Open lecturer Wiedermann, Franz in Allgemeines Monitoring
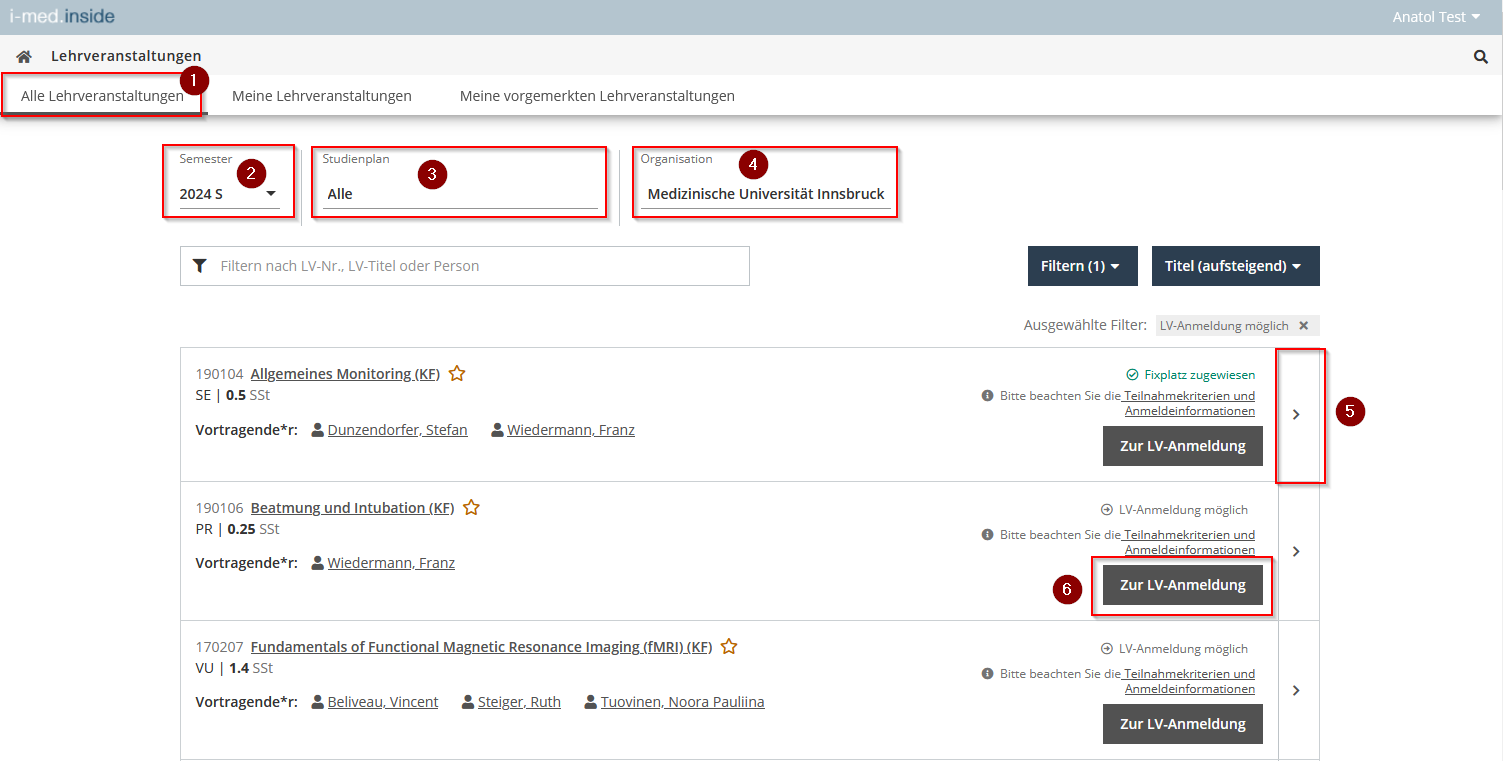 click(x=570, y=430)
